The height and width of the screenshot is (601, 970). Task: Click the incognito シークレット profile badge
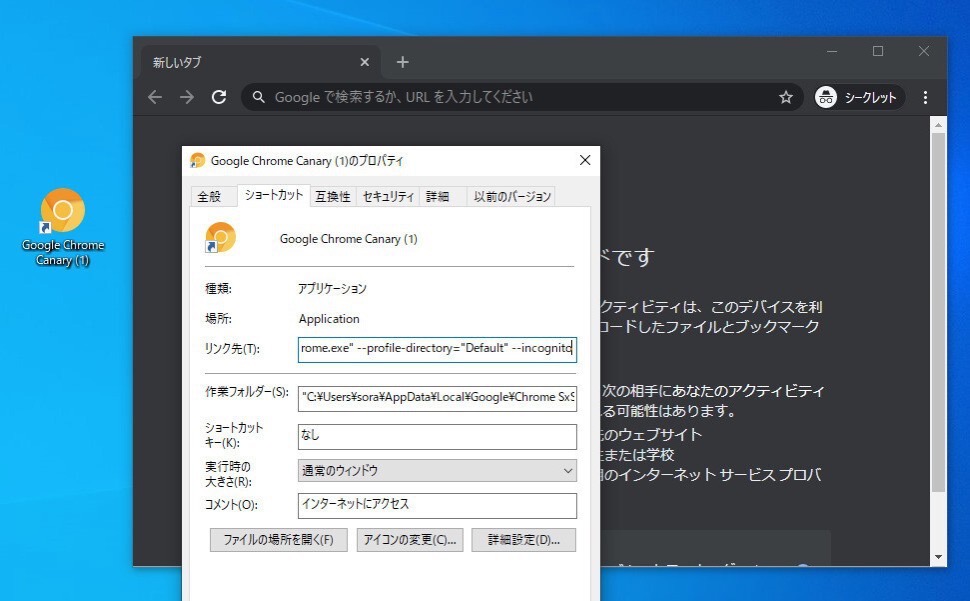(x=859, y=97)
